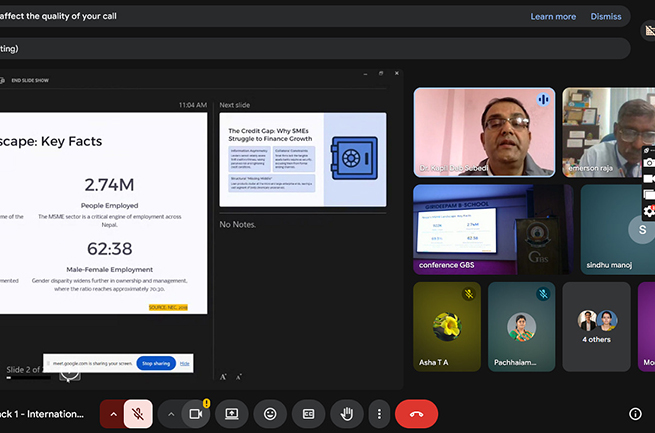The height and width of the screenshot is (433, 655).
Task: Expand video settings arrow beside camera
Action: click(x=171, y=413)
